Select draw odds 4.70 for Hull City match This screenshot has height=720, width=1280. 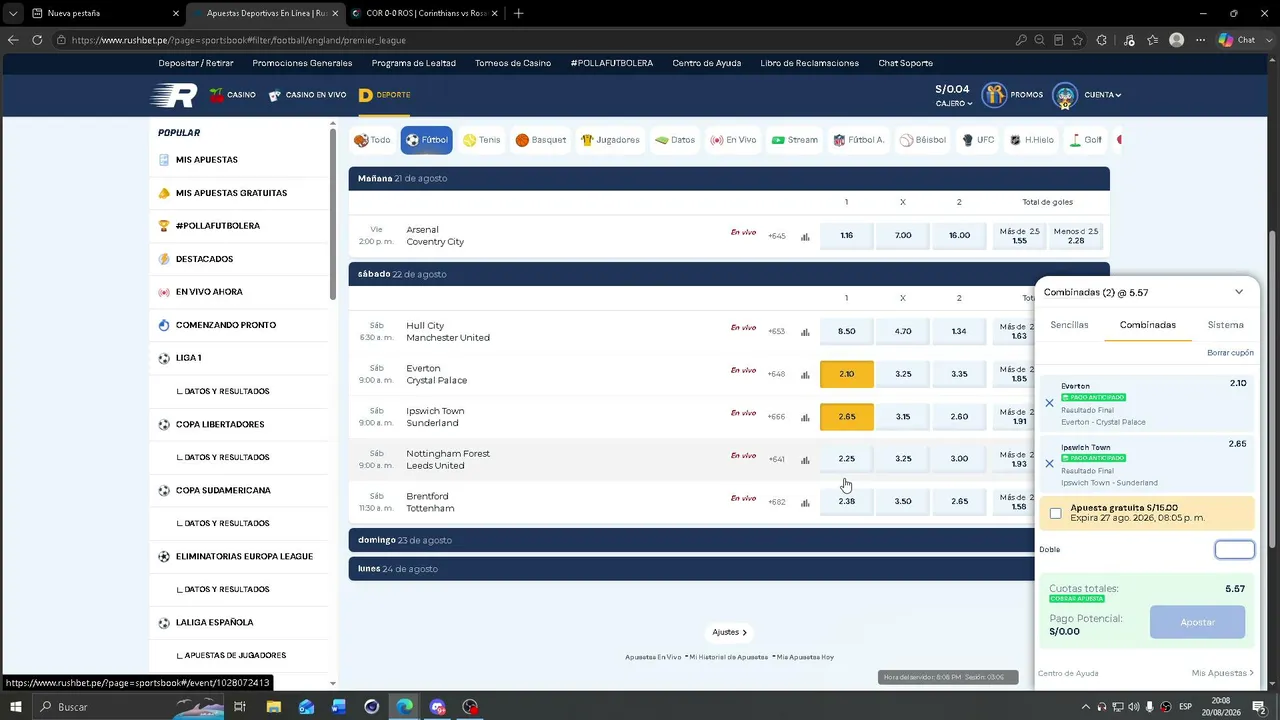point(903,331)
